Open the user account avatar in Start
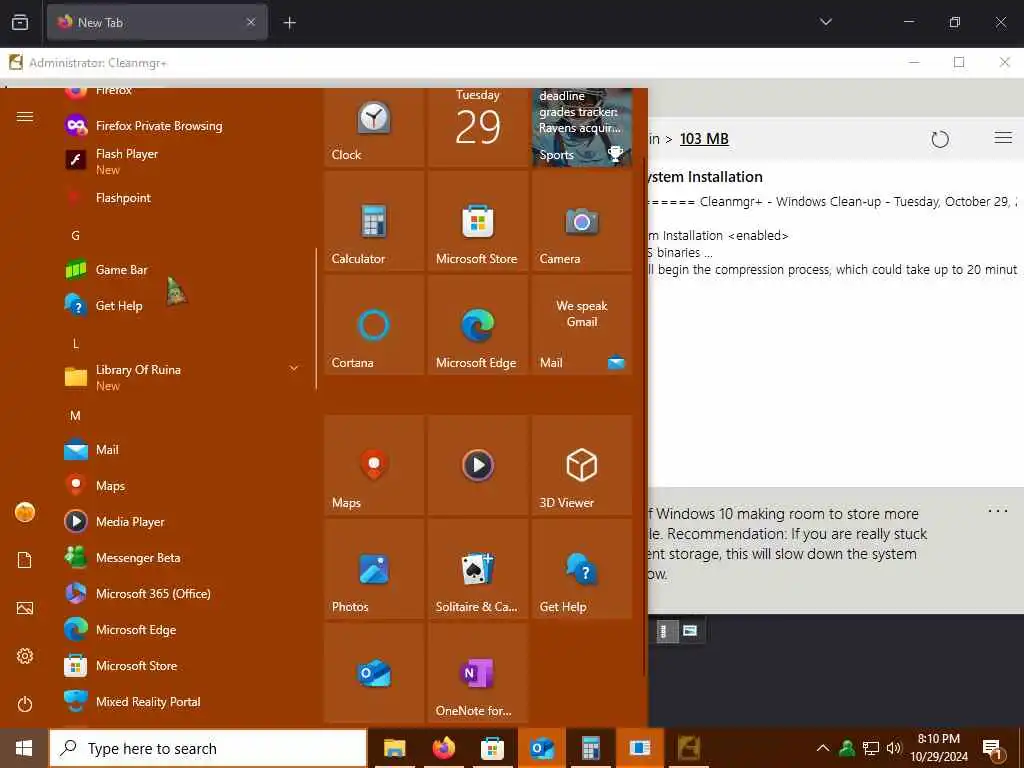Viewport: 1024px width, 768px height. (25, 512)
